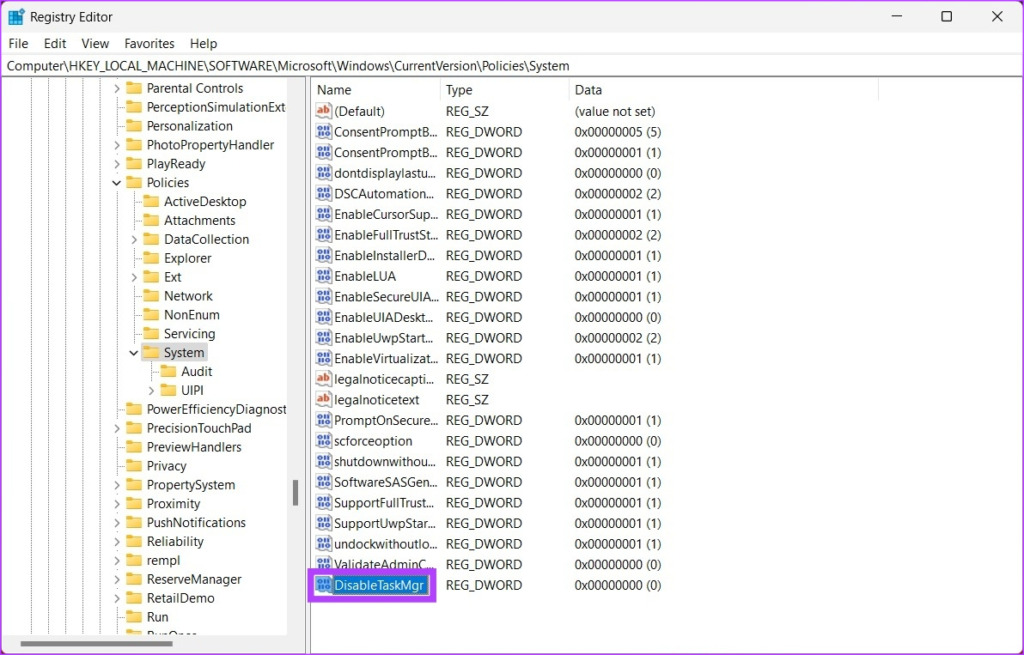Expand the PushNotifications key
Screen dimensions: 1024x655
click(117, 522)
